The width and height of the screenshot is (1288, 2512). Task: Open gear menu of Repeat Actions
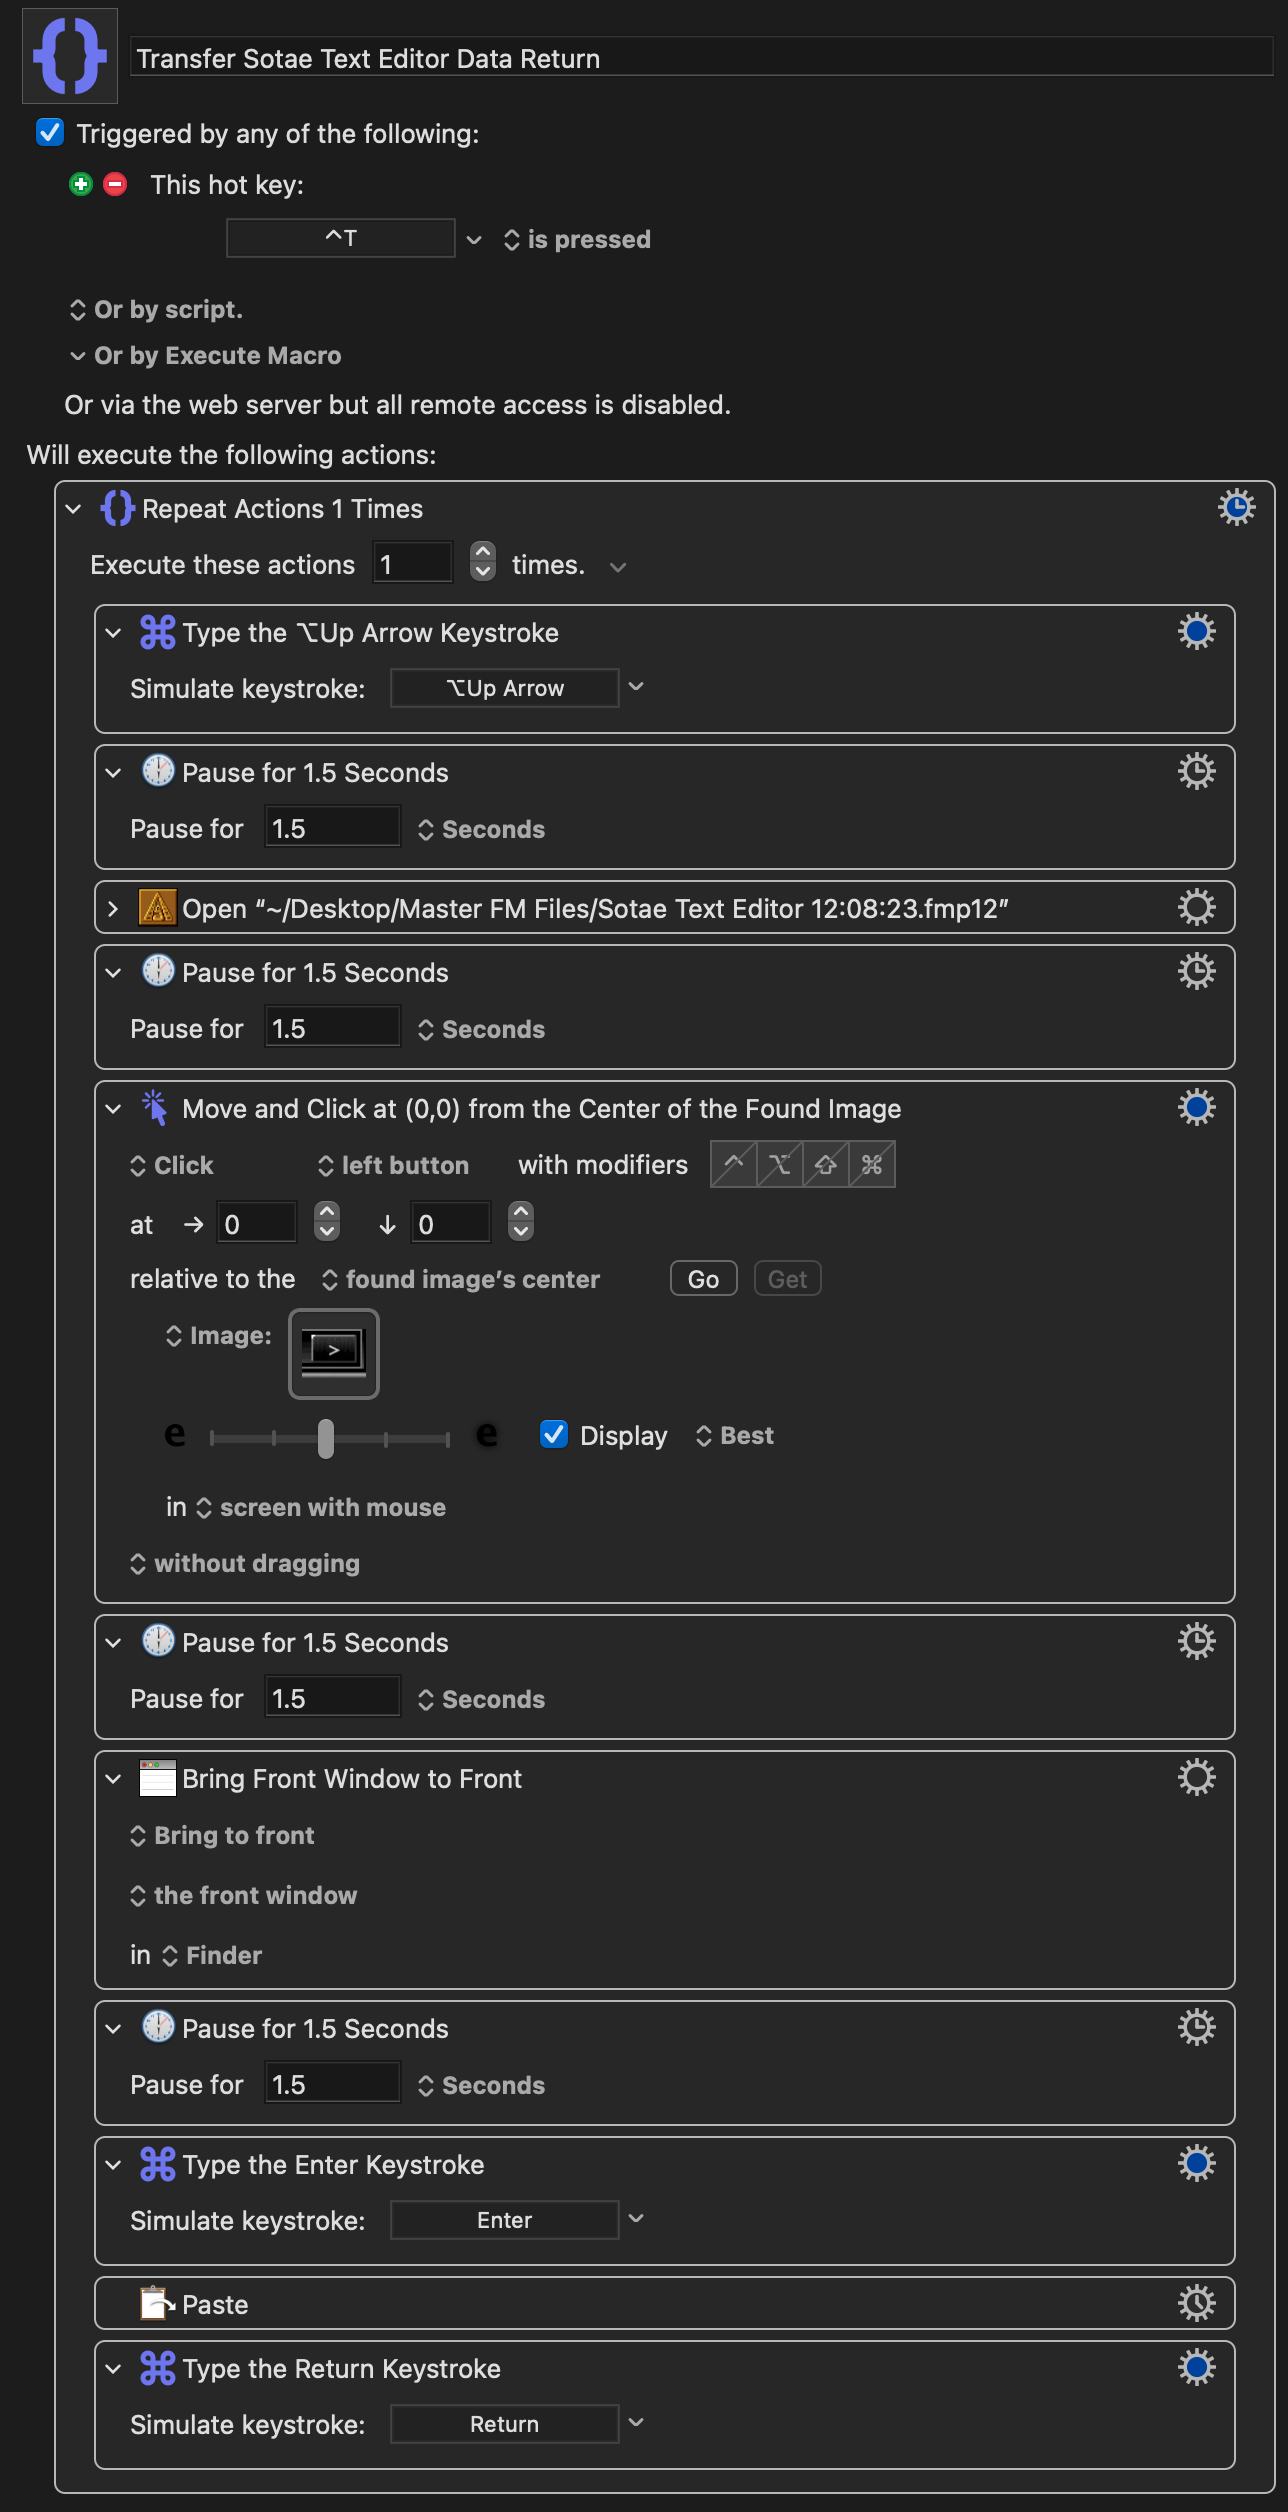1236,507
